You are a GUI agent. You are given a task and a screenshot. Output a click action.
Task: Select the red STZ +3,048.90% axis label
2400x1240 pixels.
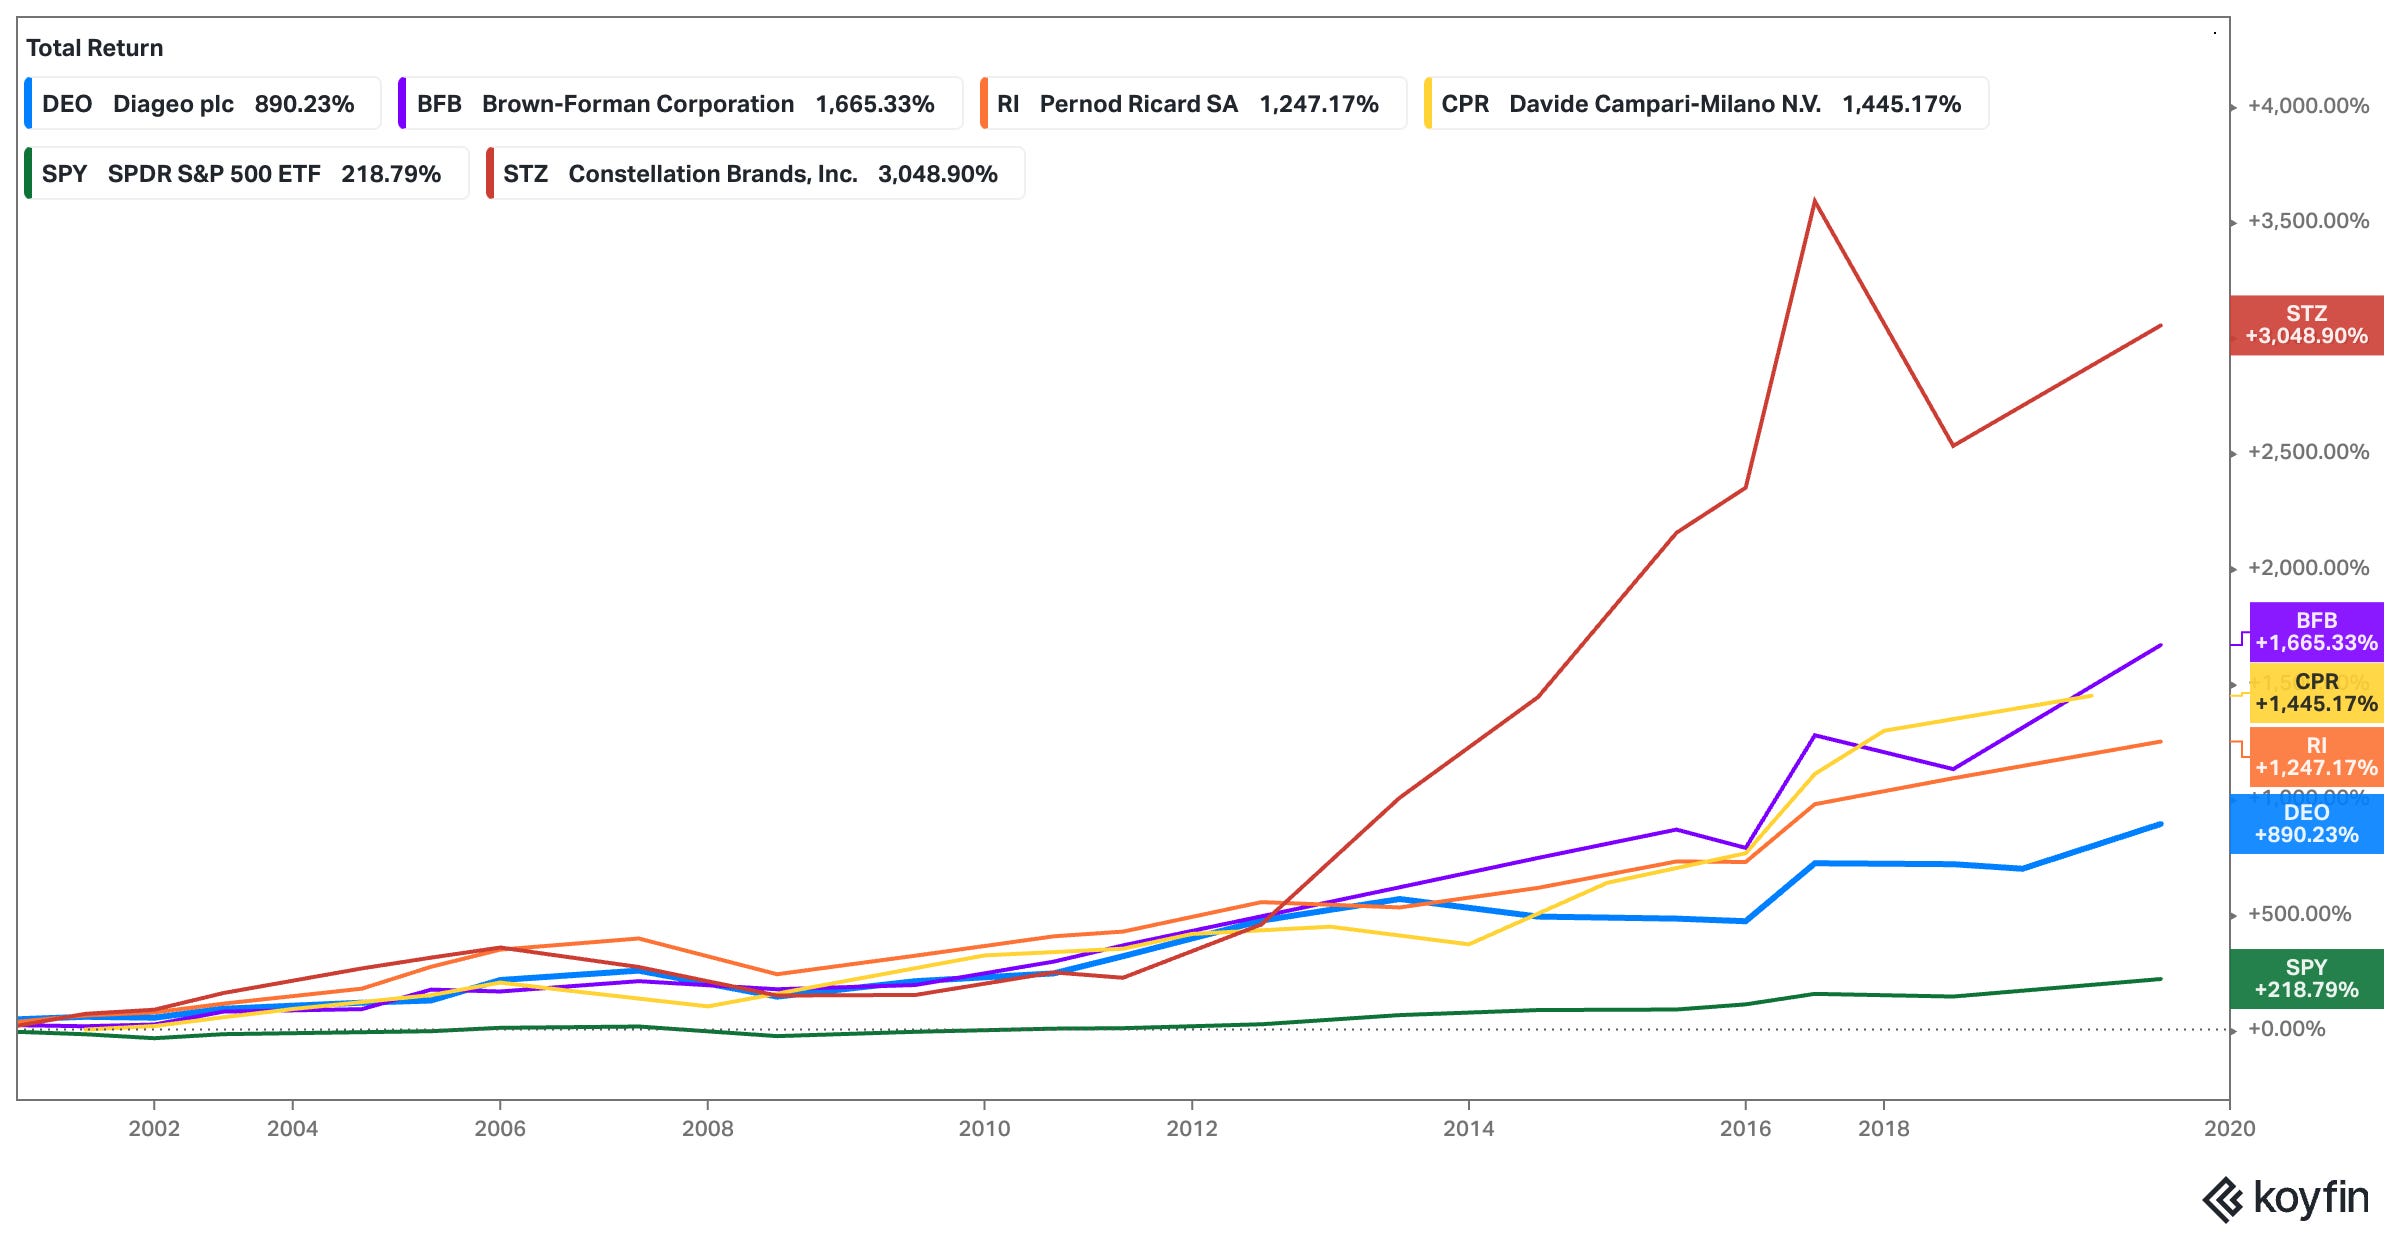(2306, 325)
